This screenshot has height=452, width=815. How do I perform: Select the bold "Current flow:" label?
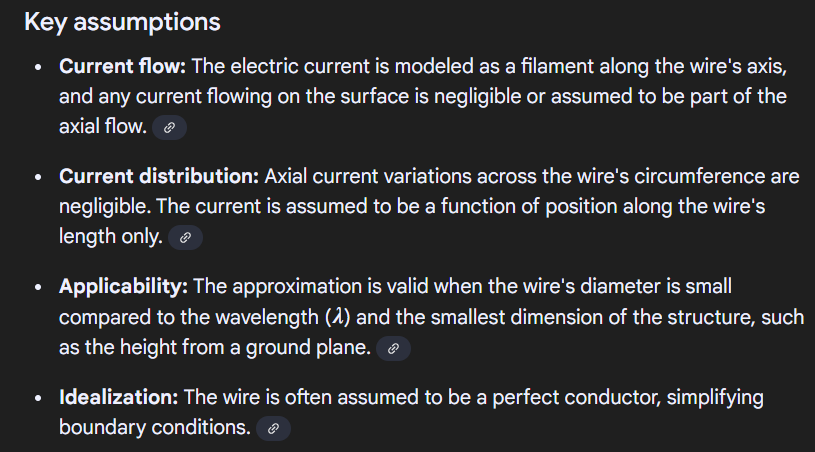coord(122,67)
